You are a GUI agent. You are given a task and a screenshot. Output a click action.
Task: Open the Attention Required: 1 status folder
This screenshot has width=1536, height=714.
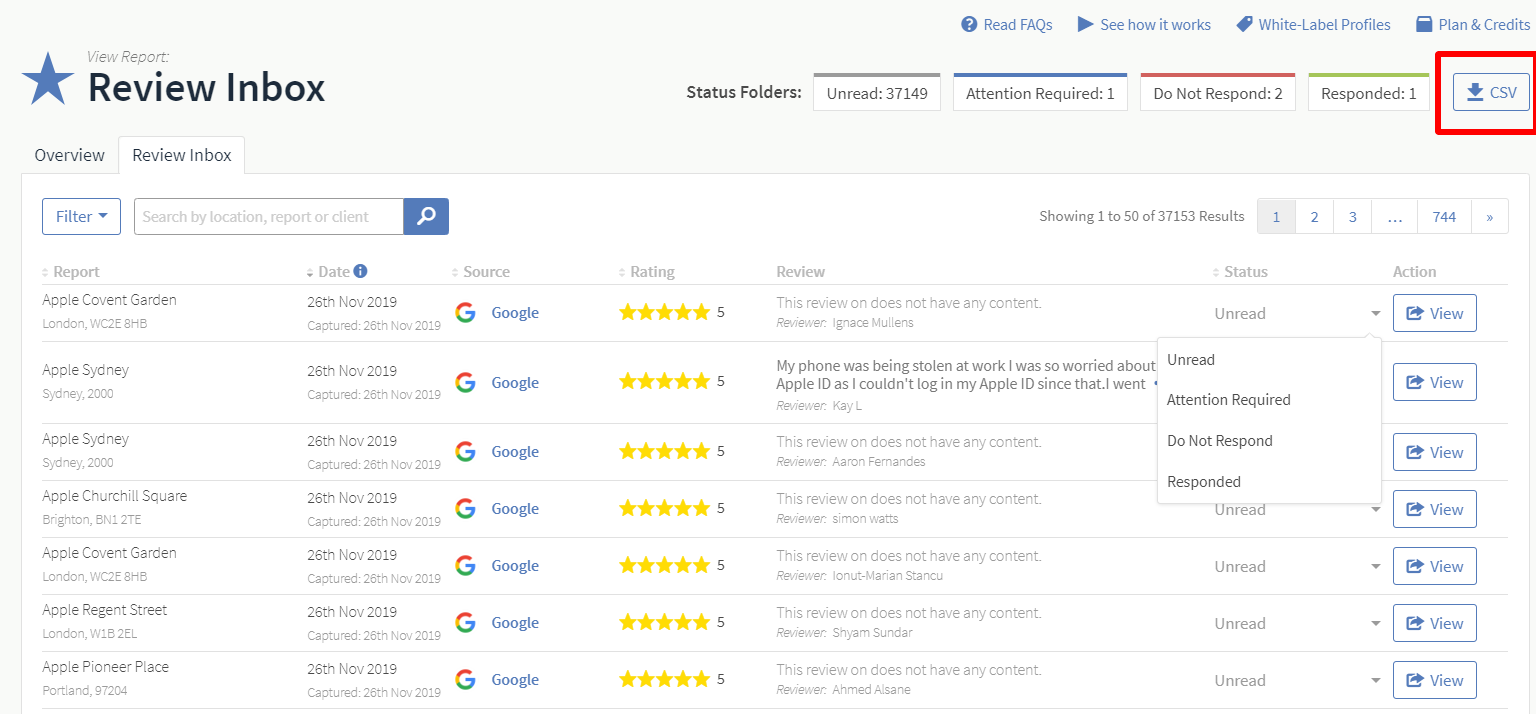point(1040,93)
